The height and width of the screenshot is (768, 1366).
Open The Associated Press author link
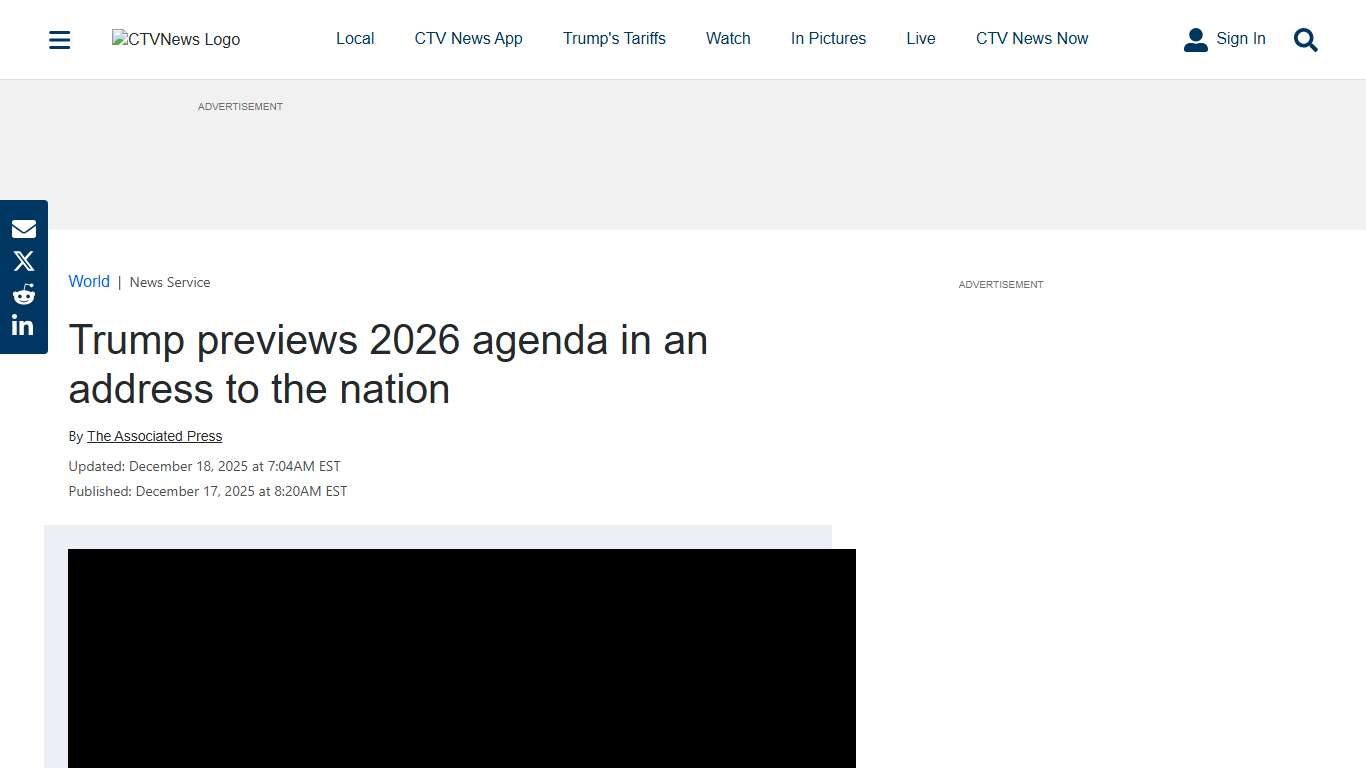click(x=154, y=436)
